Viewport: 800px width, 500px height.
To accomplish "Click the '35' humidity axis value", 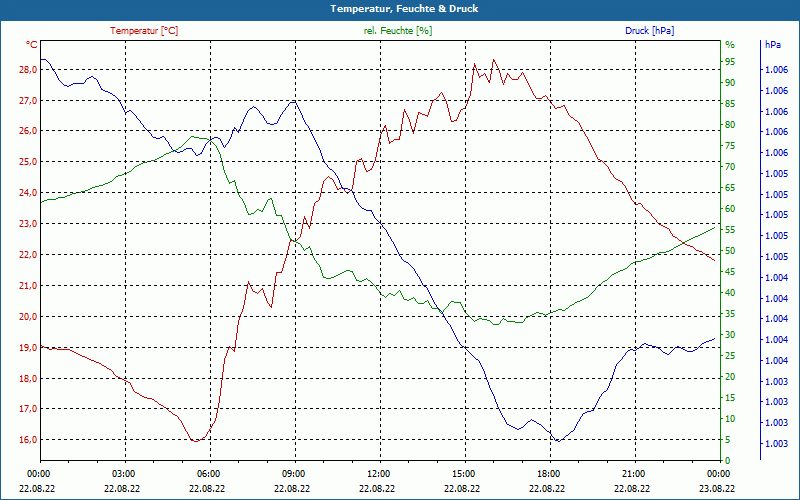I will [730, 314].
